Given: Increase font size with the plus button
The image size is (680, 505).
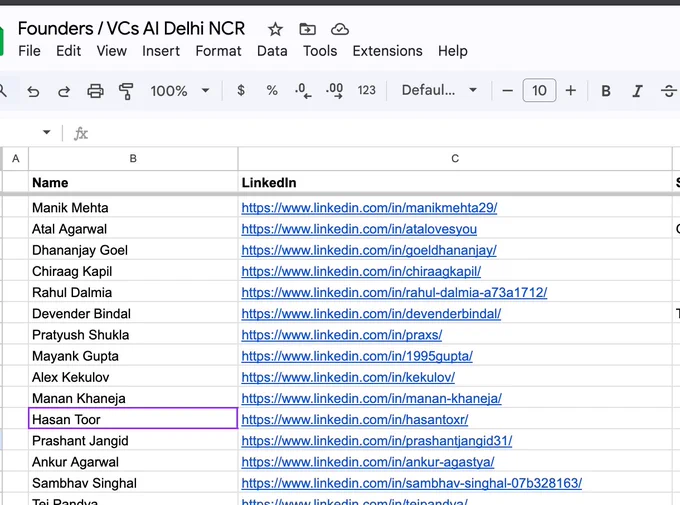Looking at the screenshot, I should point(571,91).
